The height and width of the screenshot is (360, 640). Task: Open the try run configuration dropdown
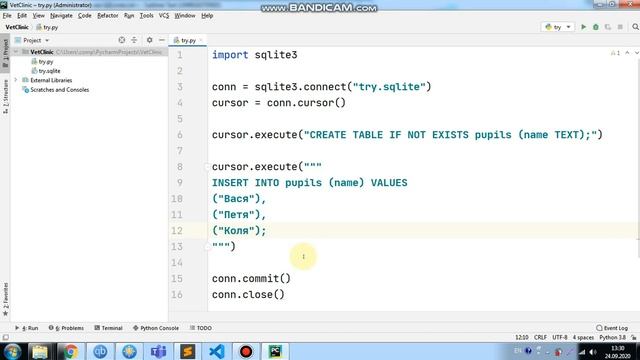coord(558,27)
